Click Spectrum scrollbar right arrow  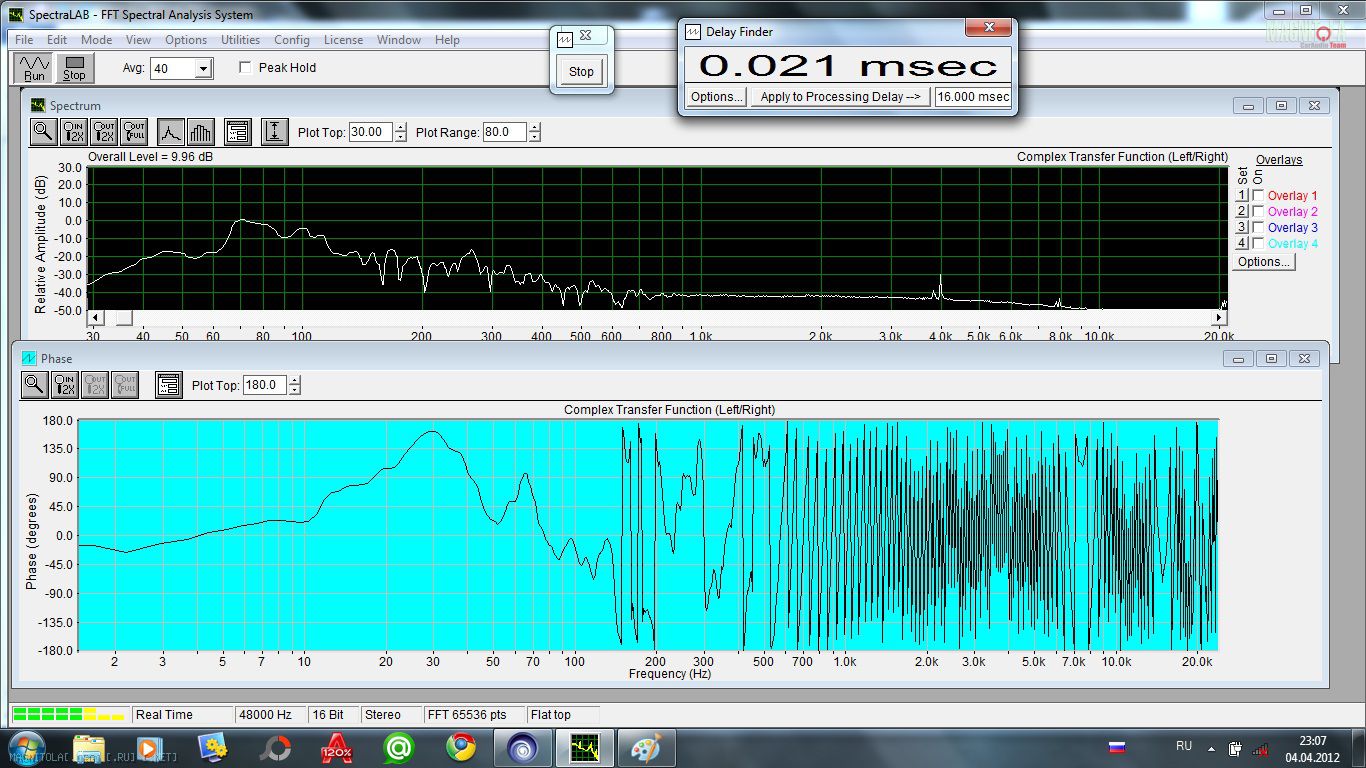(1219, 318)
